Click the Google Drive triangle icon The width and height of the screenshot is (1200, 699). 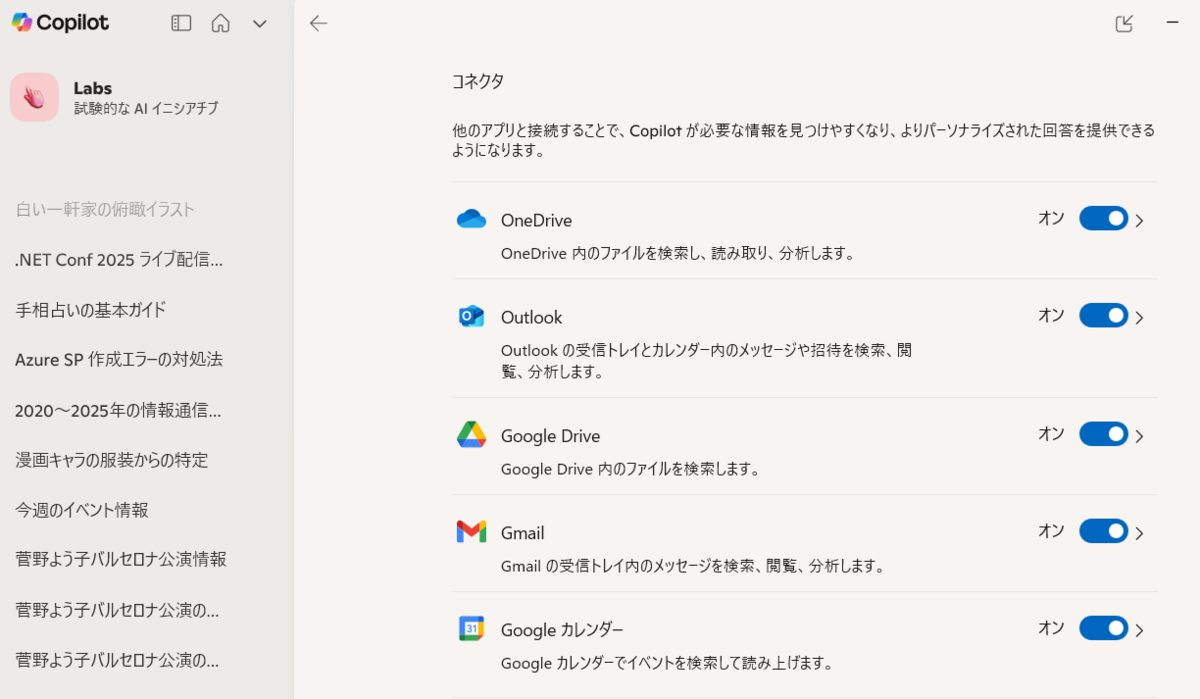pos(471,434)
